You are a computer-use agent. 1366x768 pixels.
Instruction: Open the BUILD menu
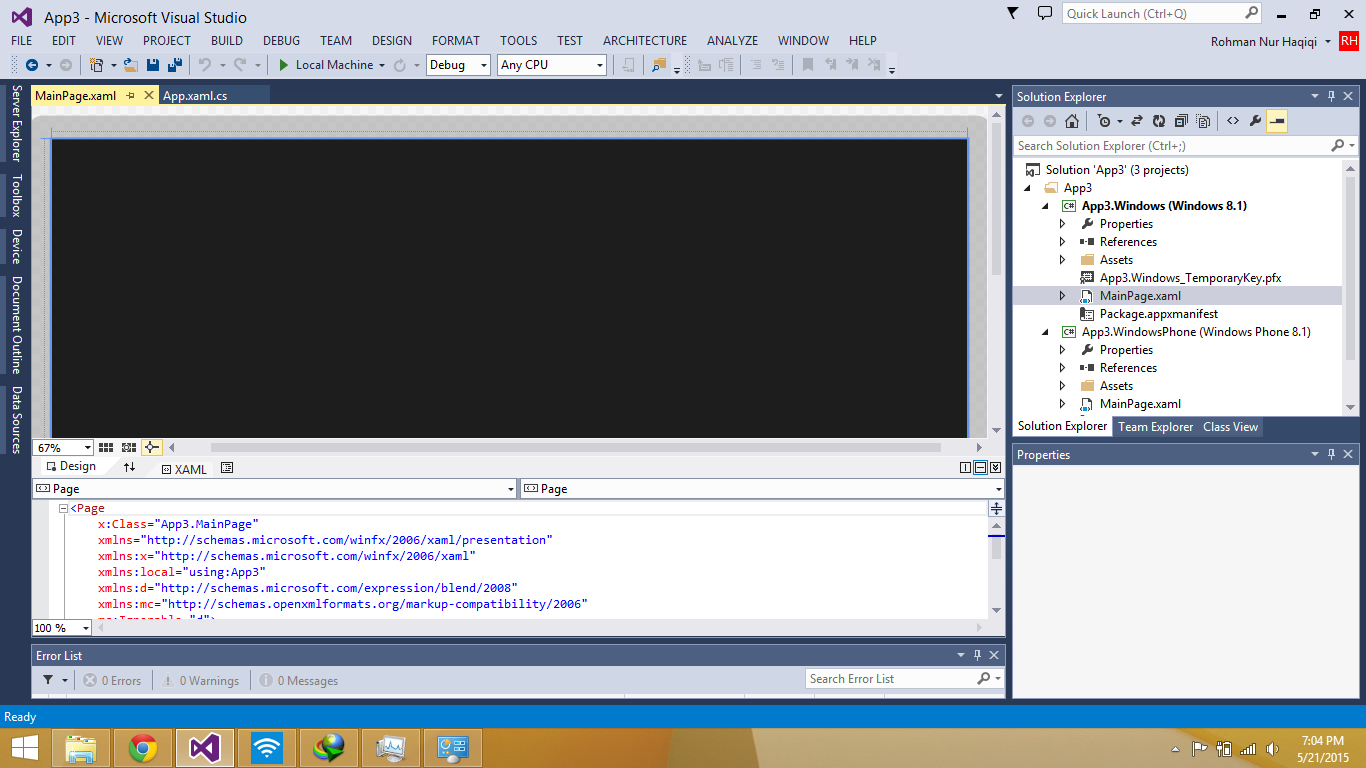(227, 41)
